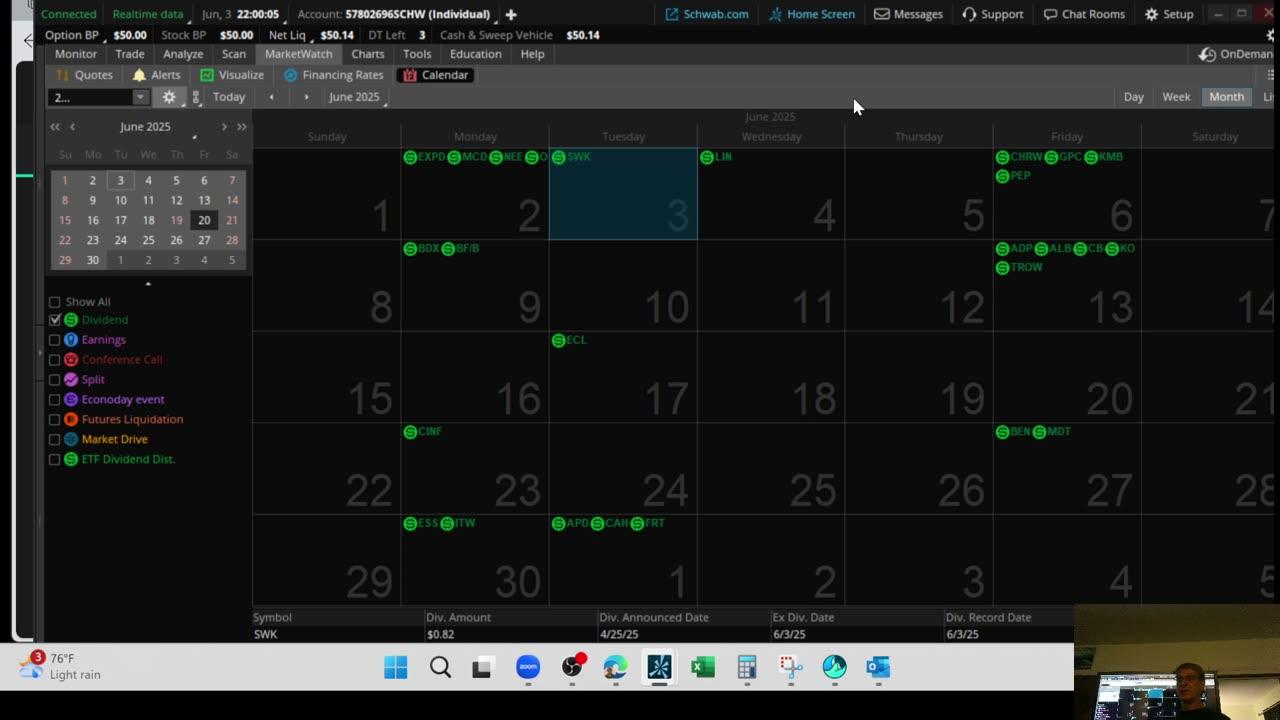The height and width of the screenshot is (720, 1280).
Task: Jump back a year in mini calendar
Action: coord(55,127)
